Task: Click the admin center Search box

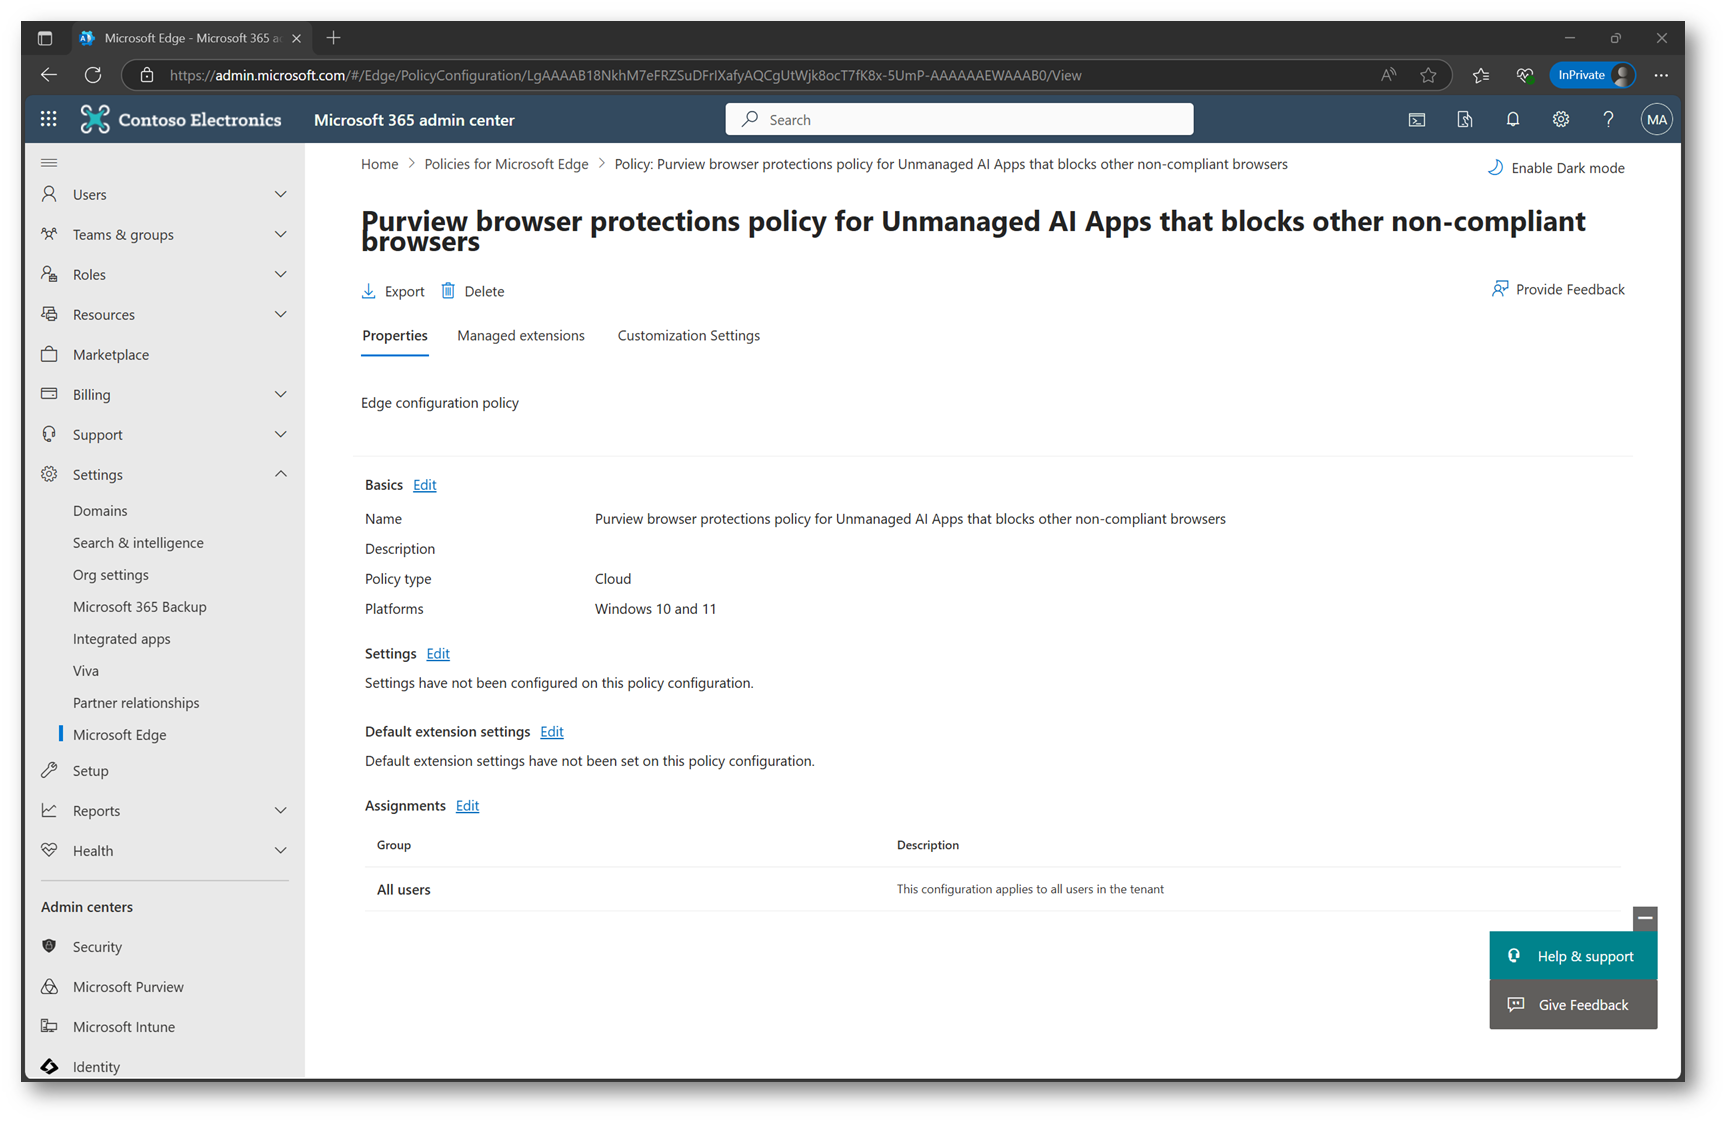Action: coord(959,119)
